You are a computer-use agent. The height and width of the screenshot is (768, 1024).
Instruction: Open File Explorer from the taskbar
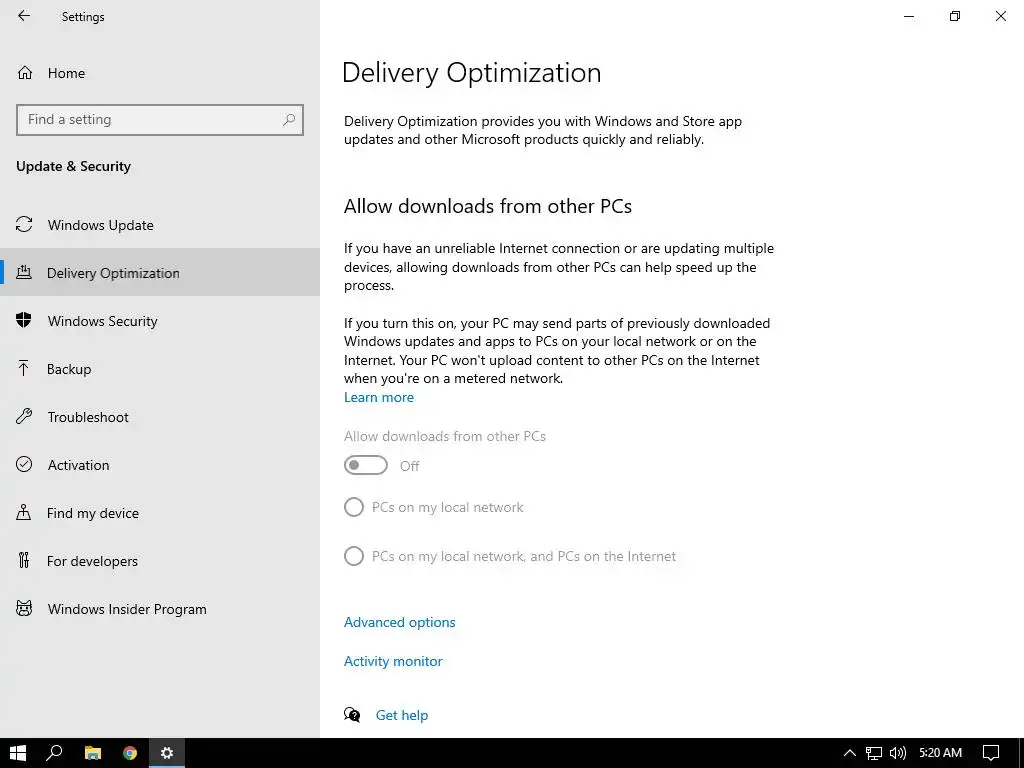(93, 753)
